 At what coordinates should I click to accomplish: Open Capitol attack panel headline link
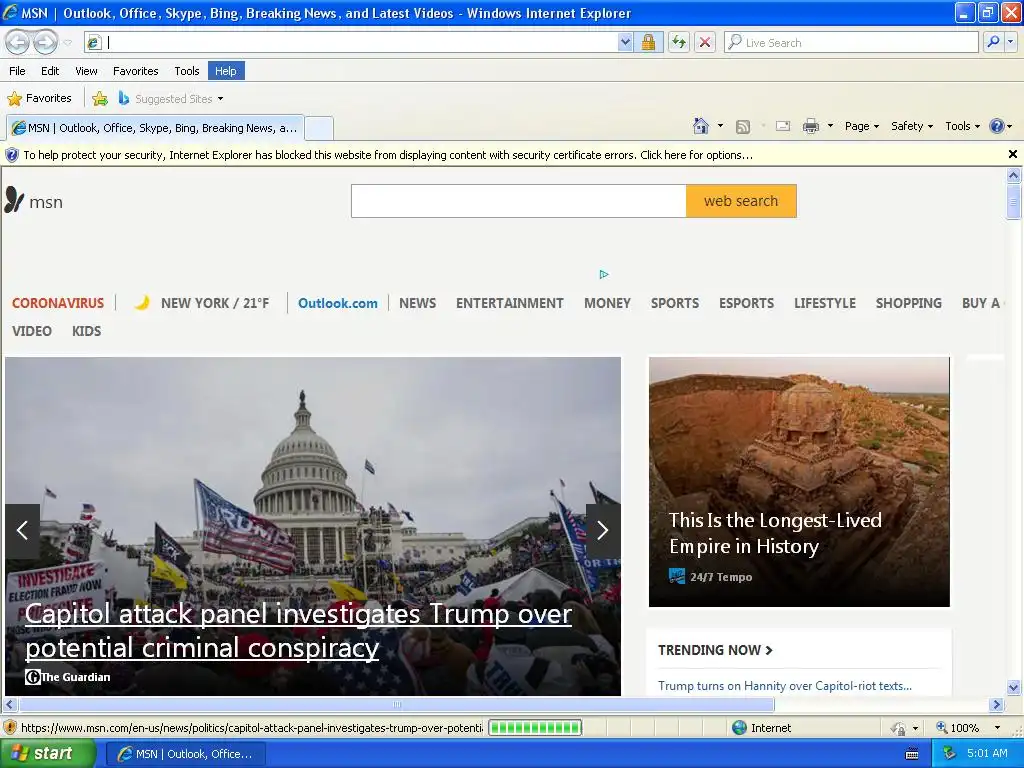pyautogui.click(x=298, y=631)
